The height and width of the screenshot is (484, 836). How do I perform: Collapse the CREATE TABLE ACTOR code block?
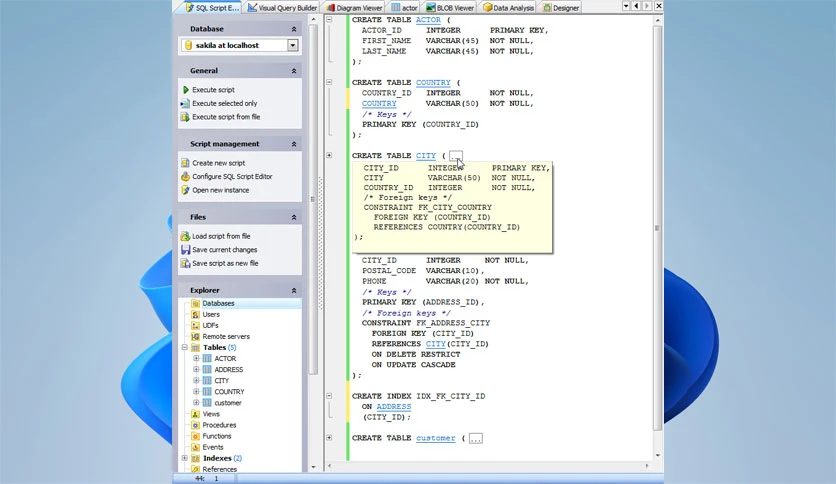pyautogui.click(x=329, y=20)
